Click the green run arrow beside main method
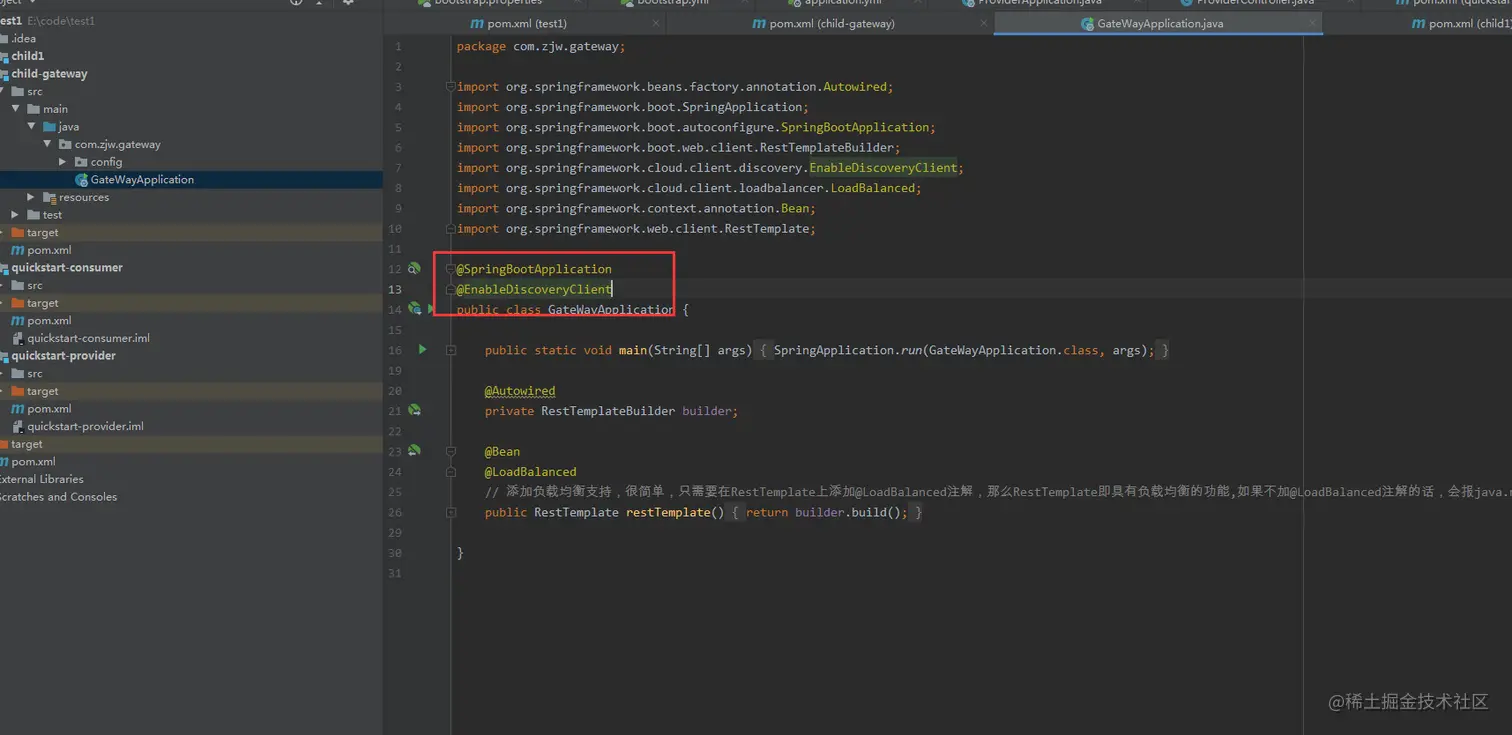This screenshot has width=1512, height=735. pyautogui.click(x=422, y=350)
